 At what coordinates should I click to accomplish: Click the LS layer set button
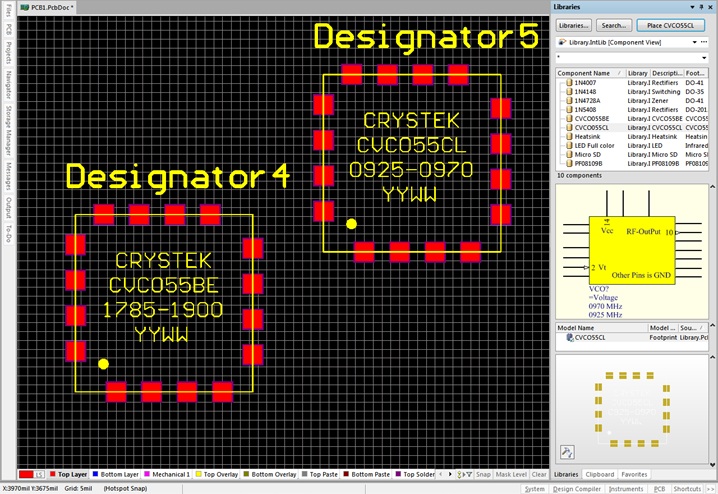(39, 475)
